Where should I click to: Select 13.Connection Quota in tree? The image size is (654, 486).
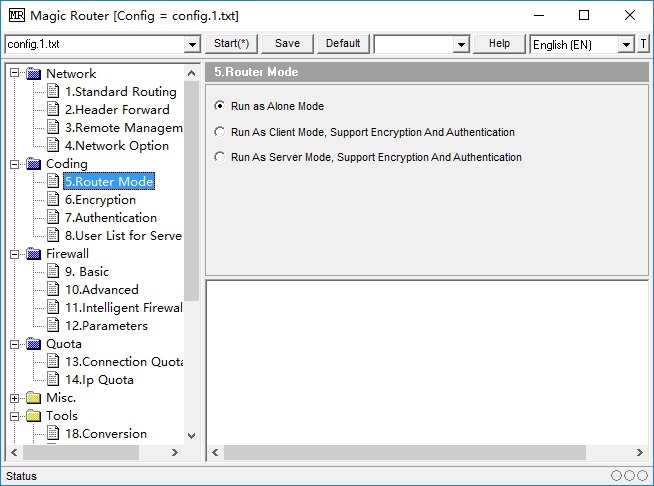[x=123, y=362]
